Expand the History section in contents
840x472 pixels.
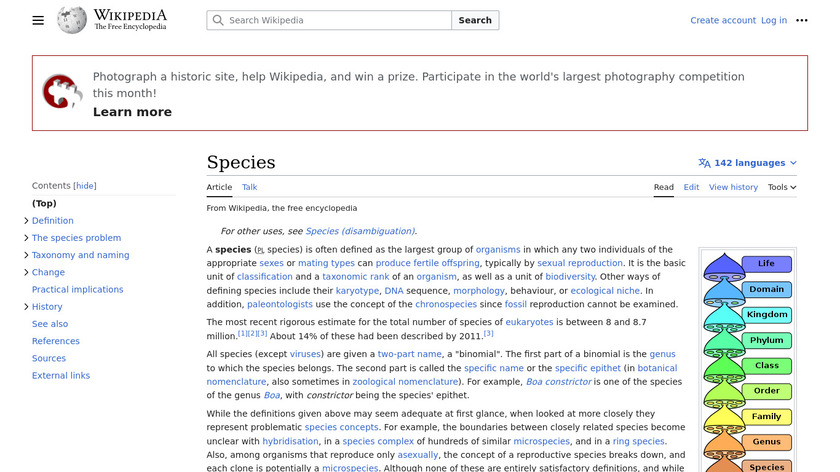click(x=26, y=307)
